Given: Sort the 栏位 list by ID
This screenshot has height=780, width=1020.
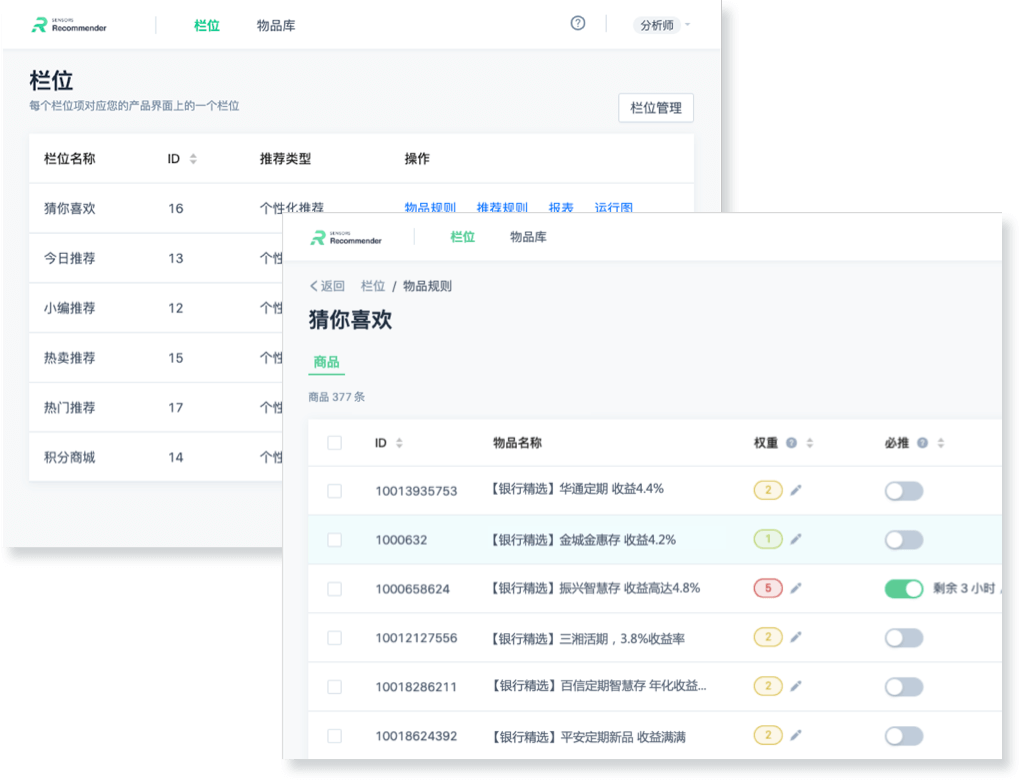Looking at the screenshot, I should 193,159.
